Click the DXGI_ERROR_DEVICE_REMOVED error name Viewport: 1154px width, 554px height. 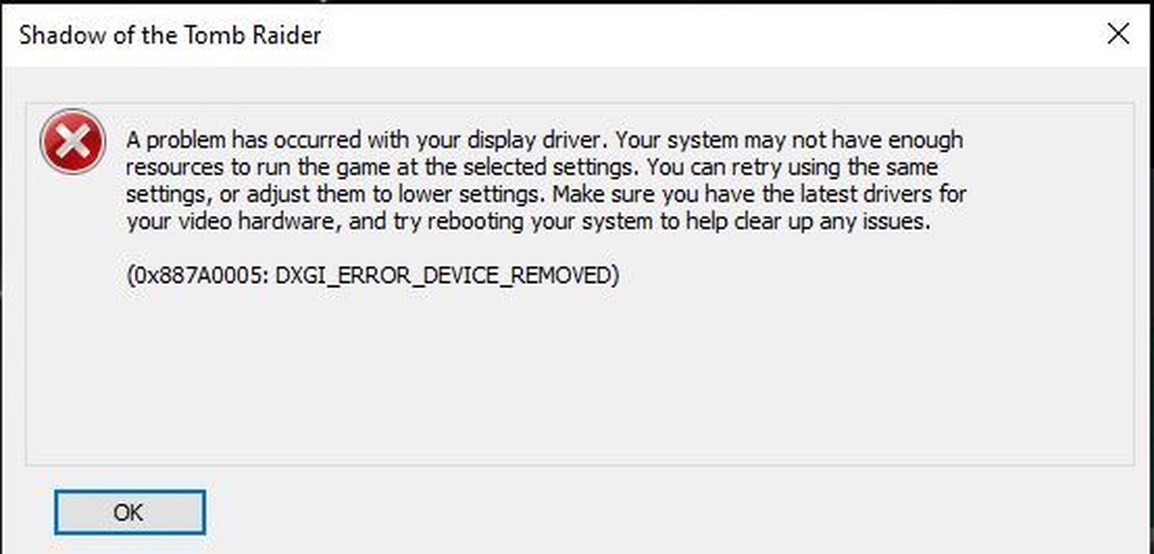point(443,275)
